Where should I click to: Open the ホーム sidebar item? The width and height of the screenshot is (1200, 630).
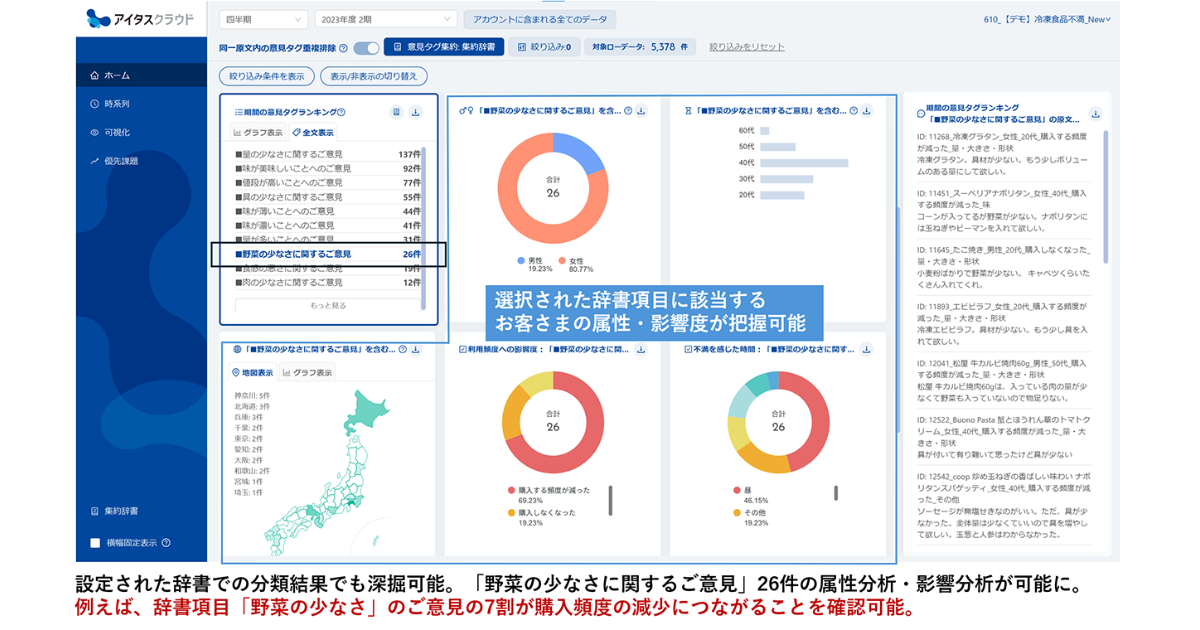[141, 75]
